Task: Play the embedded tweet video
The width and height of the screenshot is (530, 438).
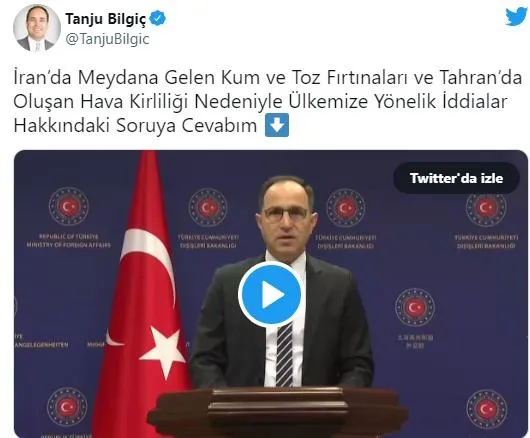Action: [270, 294]
